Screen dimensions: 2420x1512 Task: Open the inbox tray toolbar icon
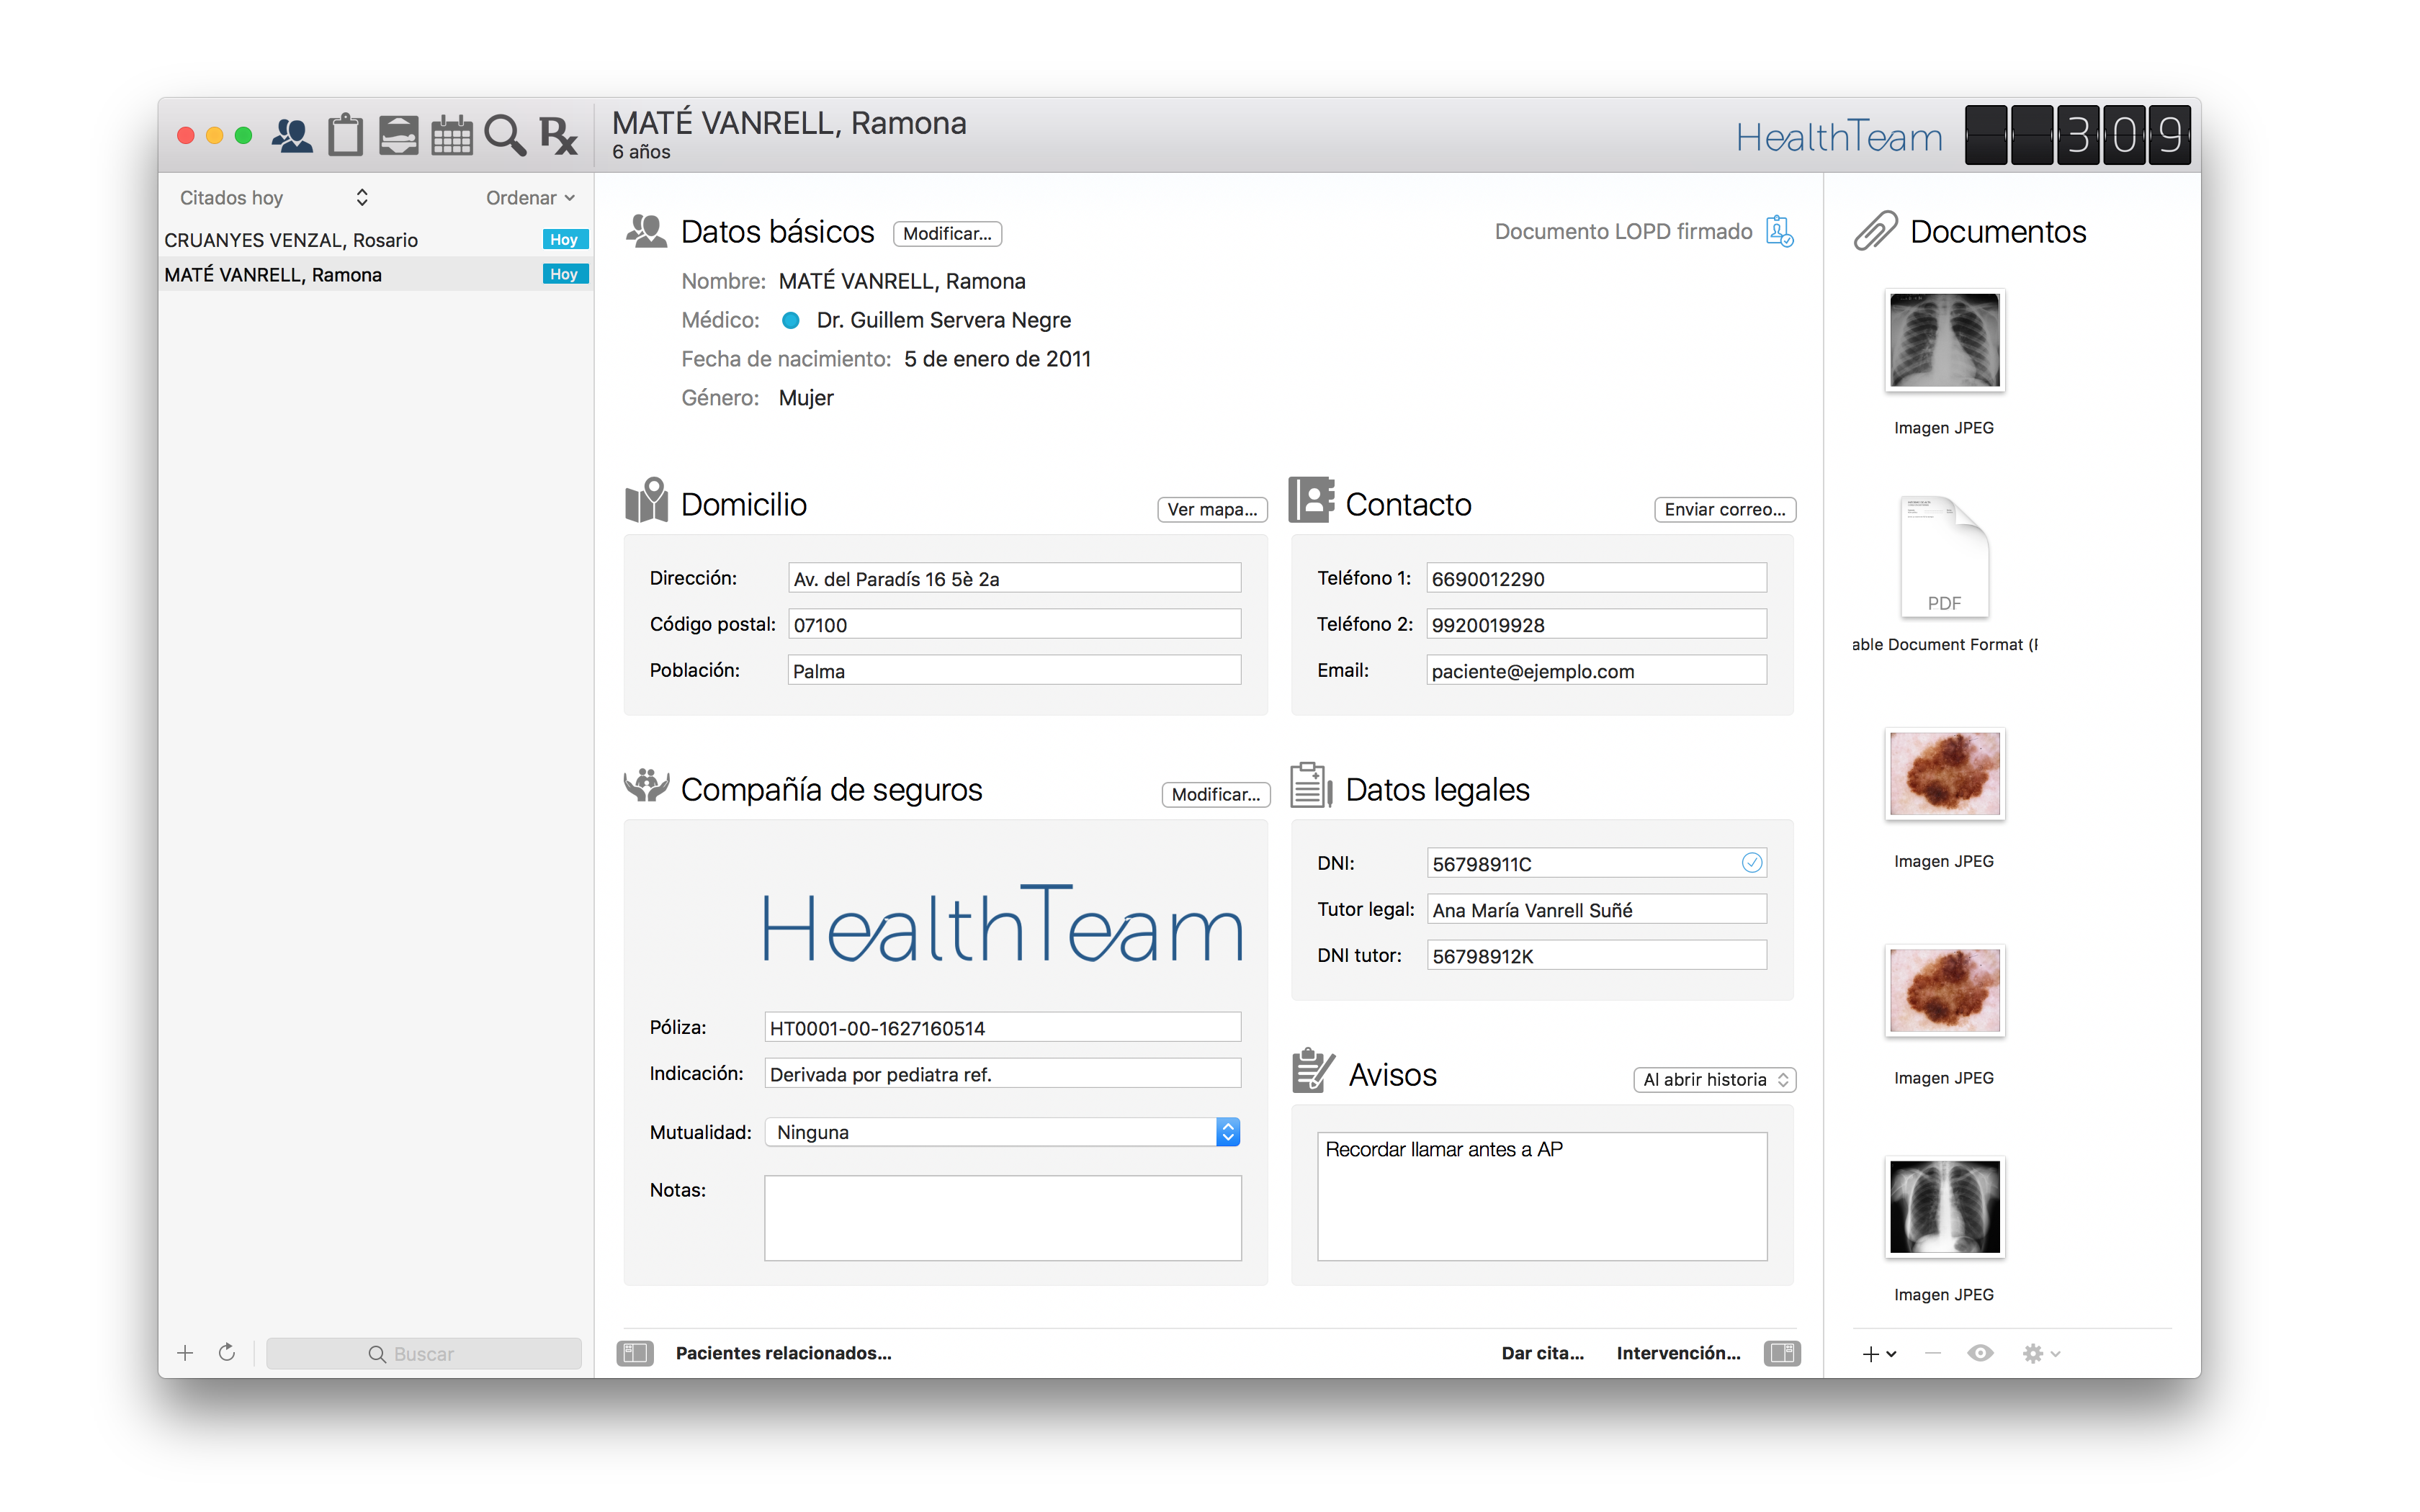point(398,135)
